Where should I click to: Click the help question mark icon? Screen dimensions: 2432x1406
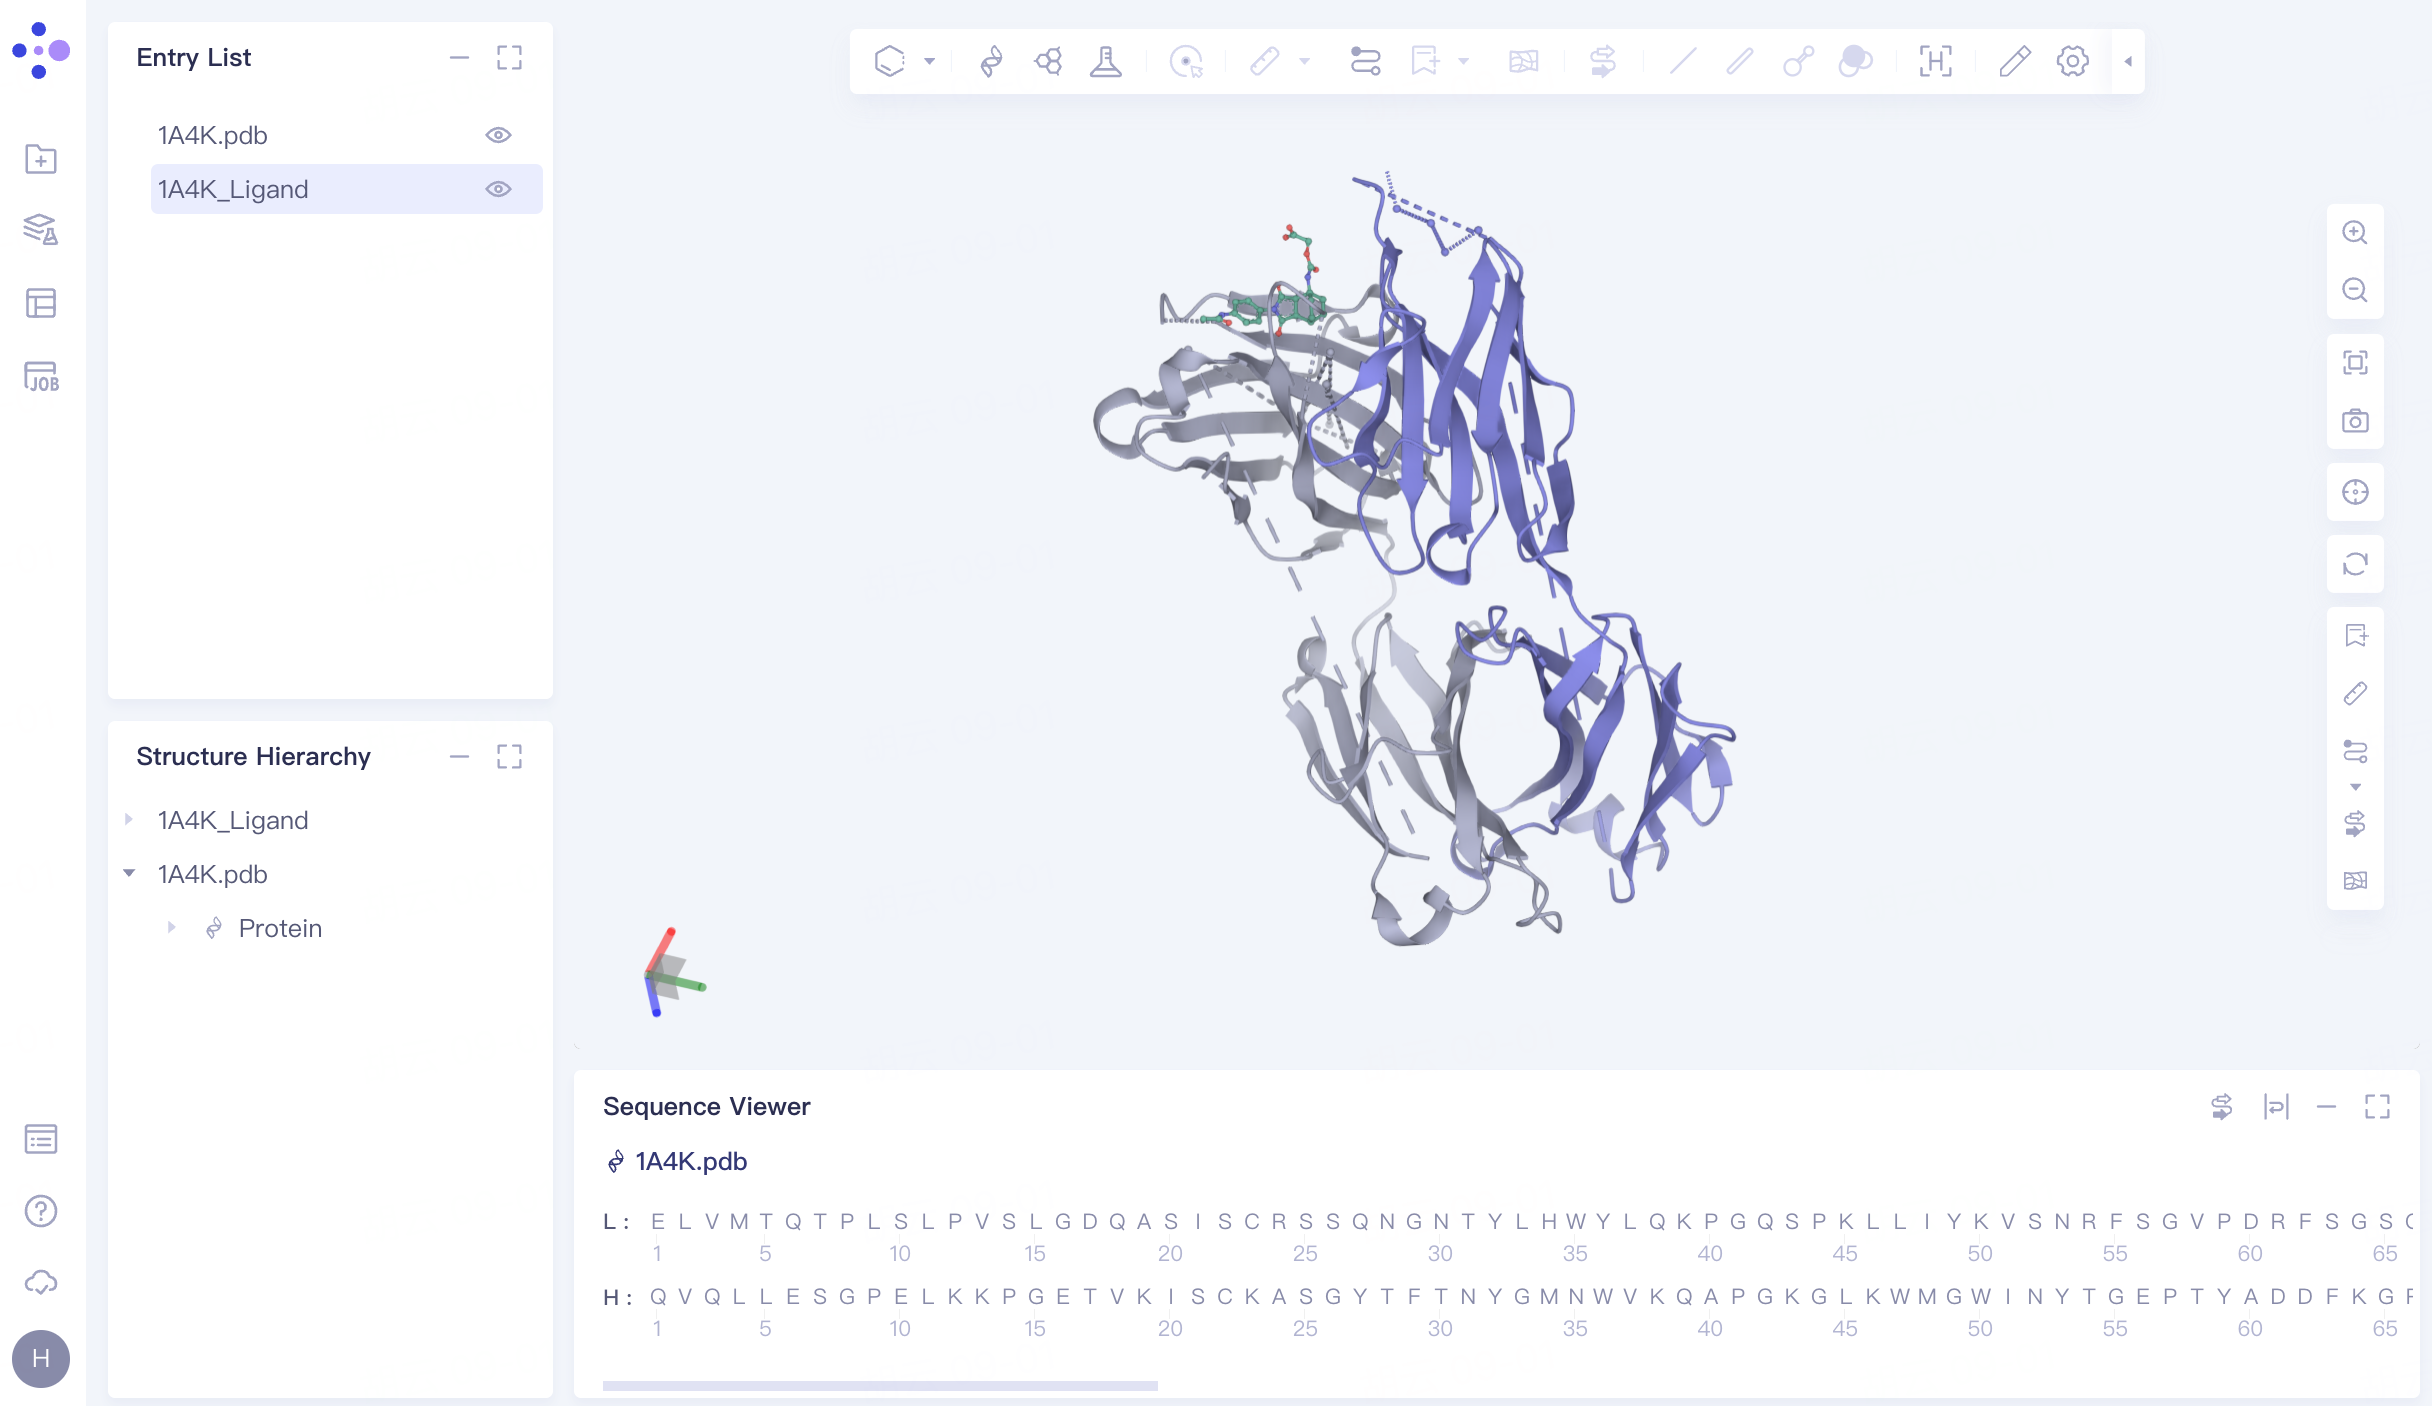point(41,1211)
